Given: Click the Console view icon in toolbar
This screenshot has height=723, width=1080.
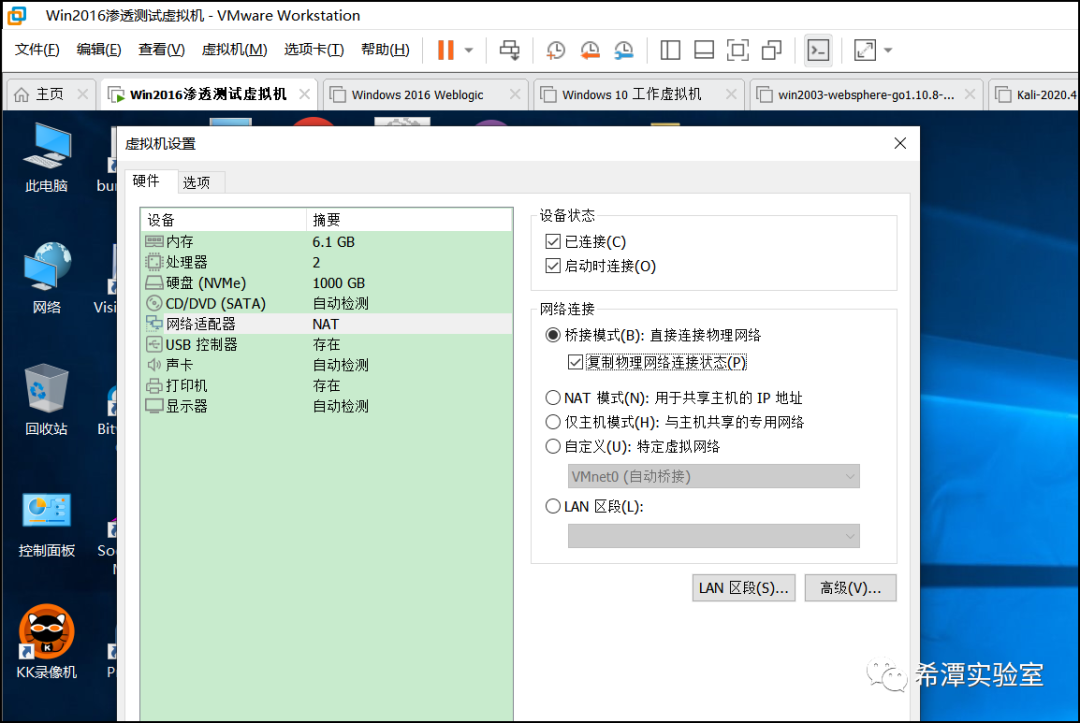Looking at the screenshot, I should tap(818, 50).
